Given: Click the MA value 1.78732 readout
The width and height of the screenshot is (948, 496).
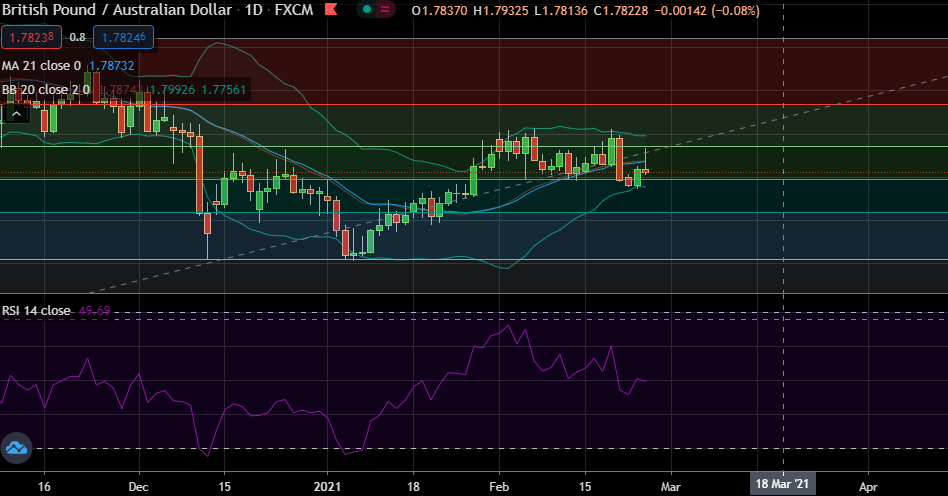Looking at the screenshot, I should 111,65.
